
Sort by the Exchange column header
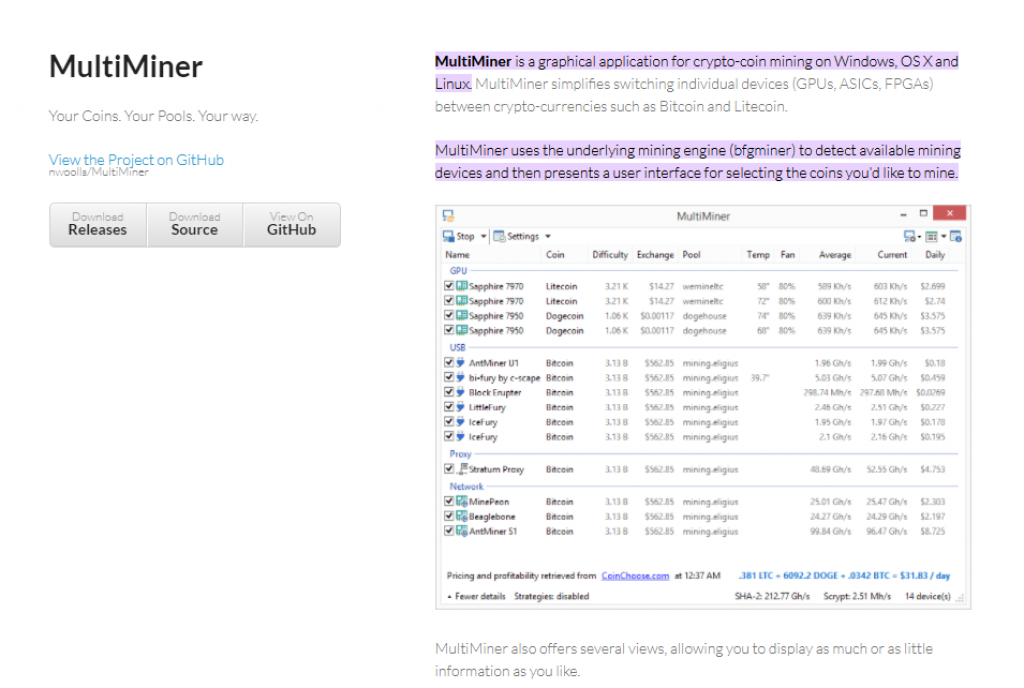click(x=655, y=255)
